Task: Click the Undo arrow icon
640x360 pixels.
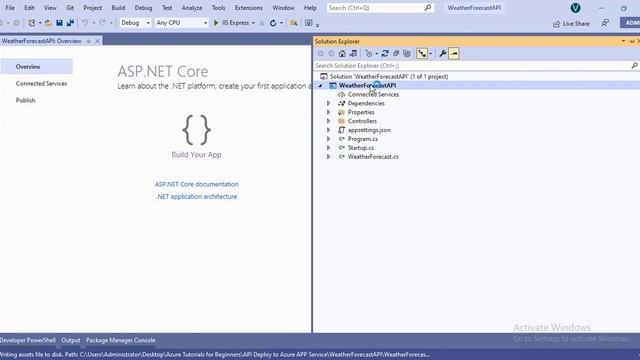Action: (x=85, y=23)
